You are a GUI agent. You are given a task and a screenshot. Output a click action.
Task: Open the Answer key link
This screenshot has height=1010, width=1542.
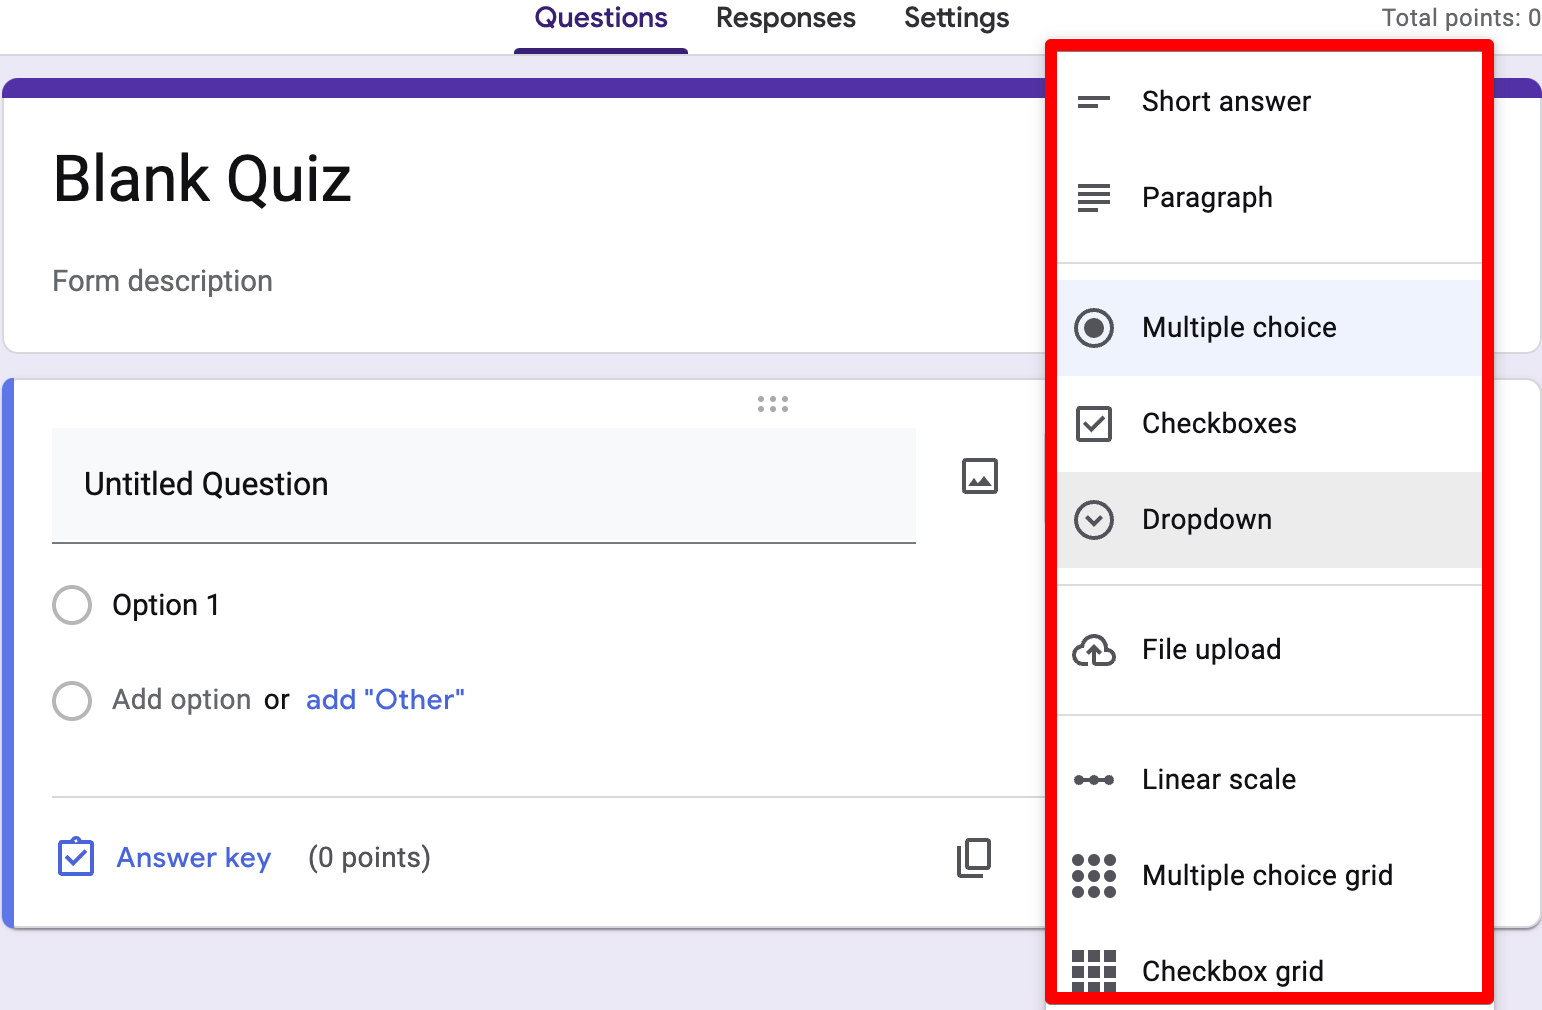pos(194,858)
